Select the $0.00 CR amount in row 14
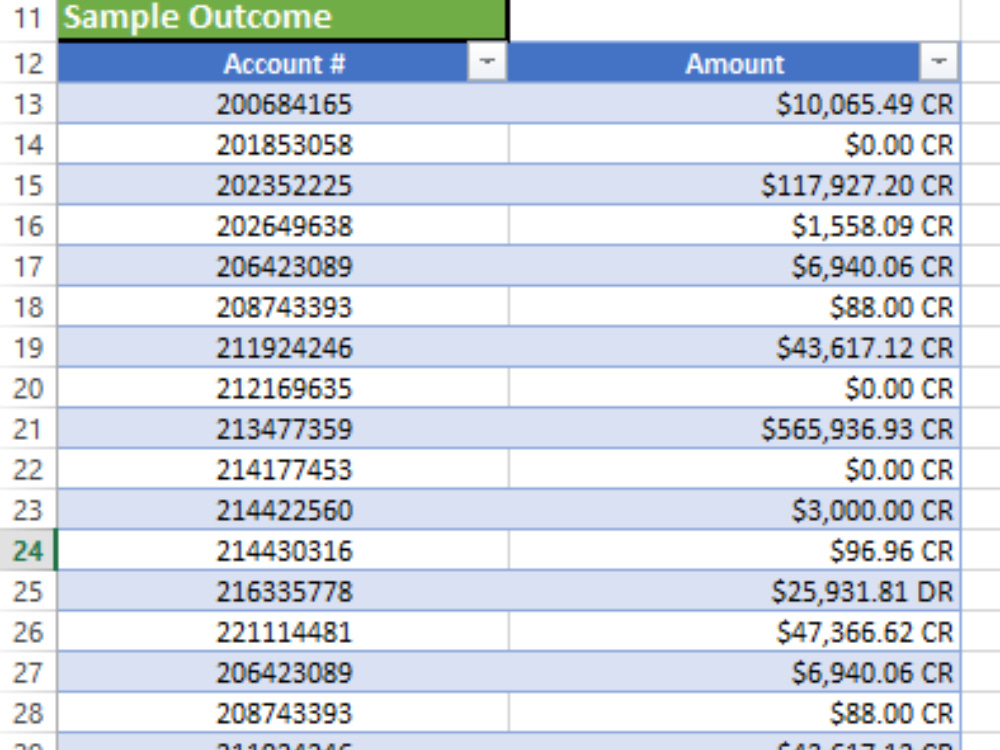Viewport: 1000px width, 750px height. (x=734, y=145)
